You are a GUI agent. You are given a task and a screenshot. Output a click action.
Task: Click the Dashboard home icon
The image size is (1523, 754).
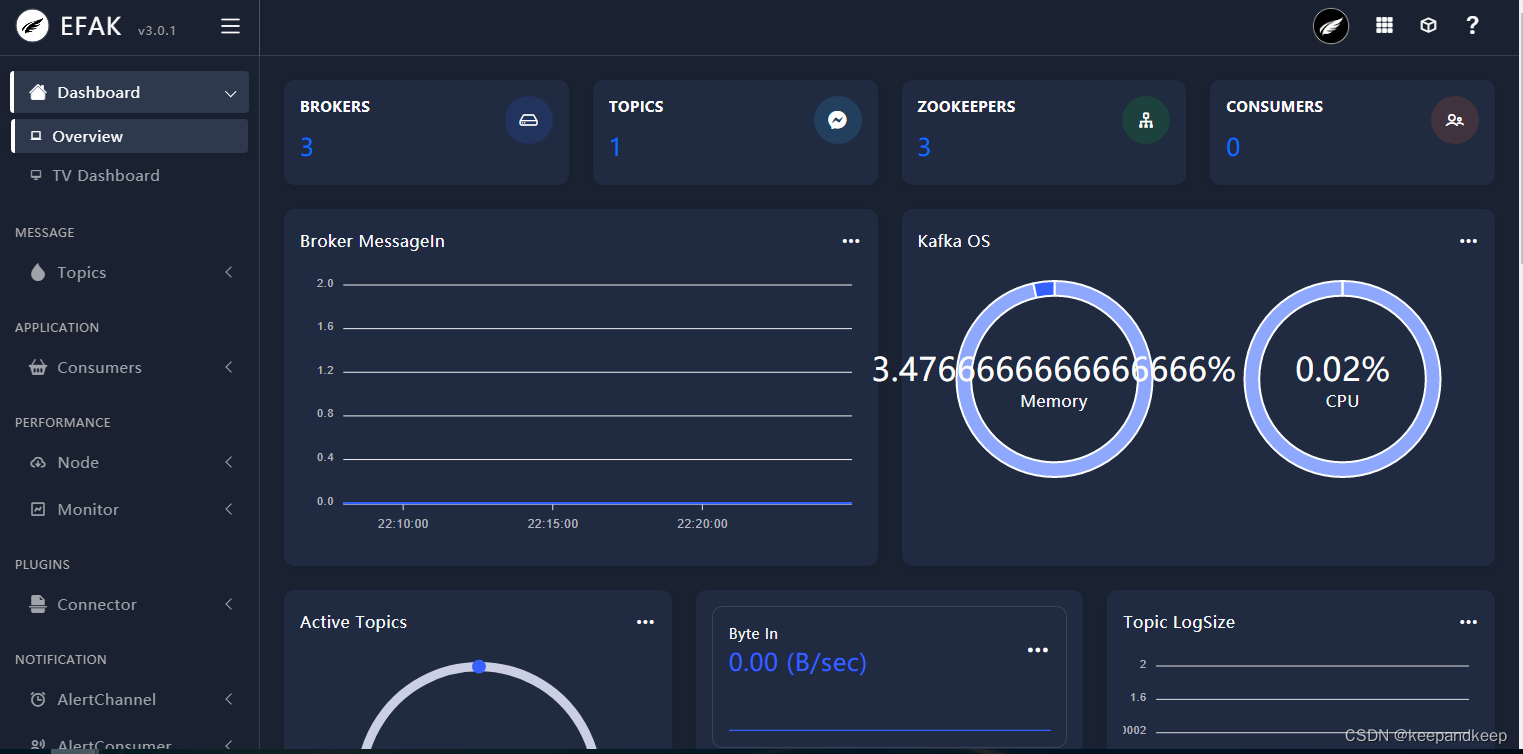click(38, 92)
